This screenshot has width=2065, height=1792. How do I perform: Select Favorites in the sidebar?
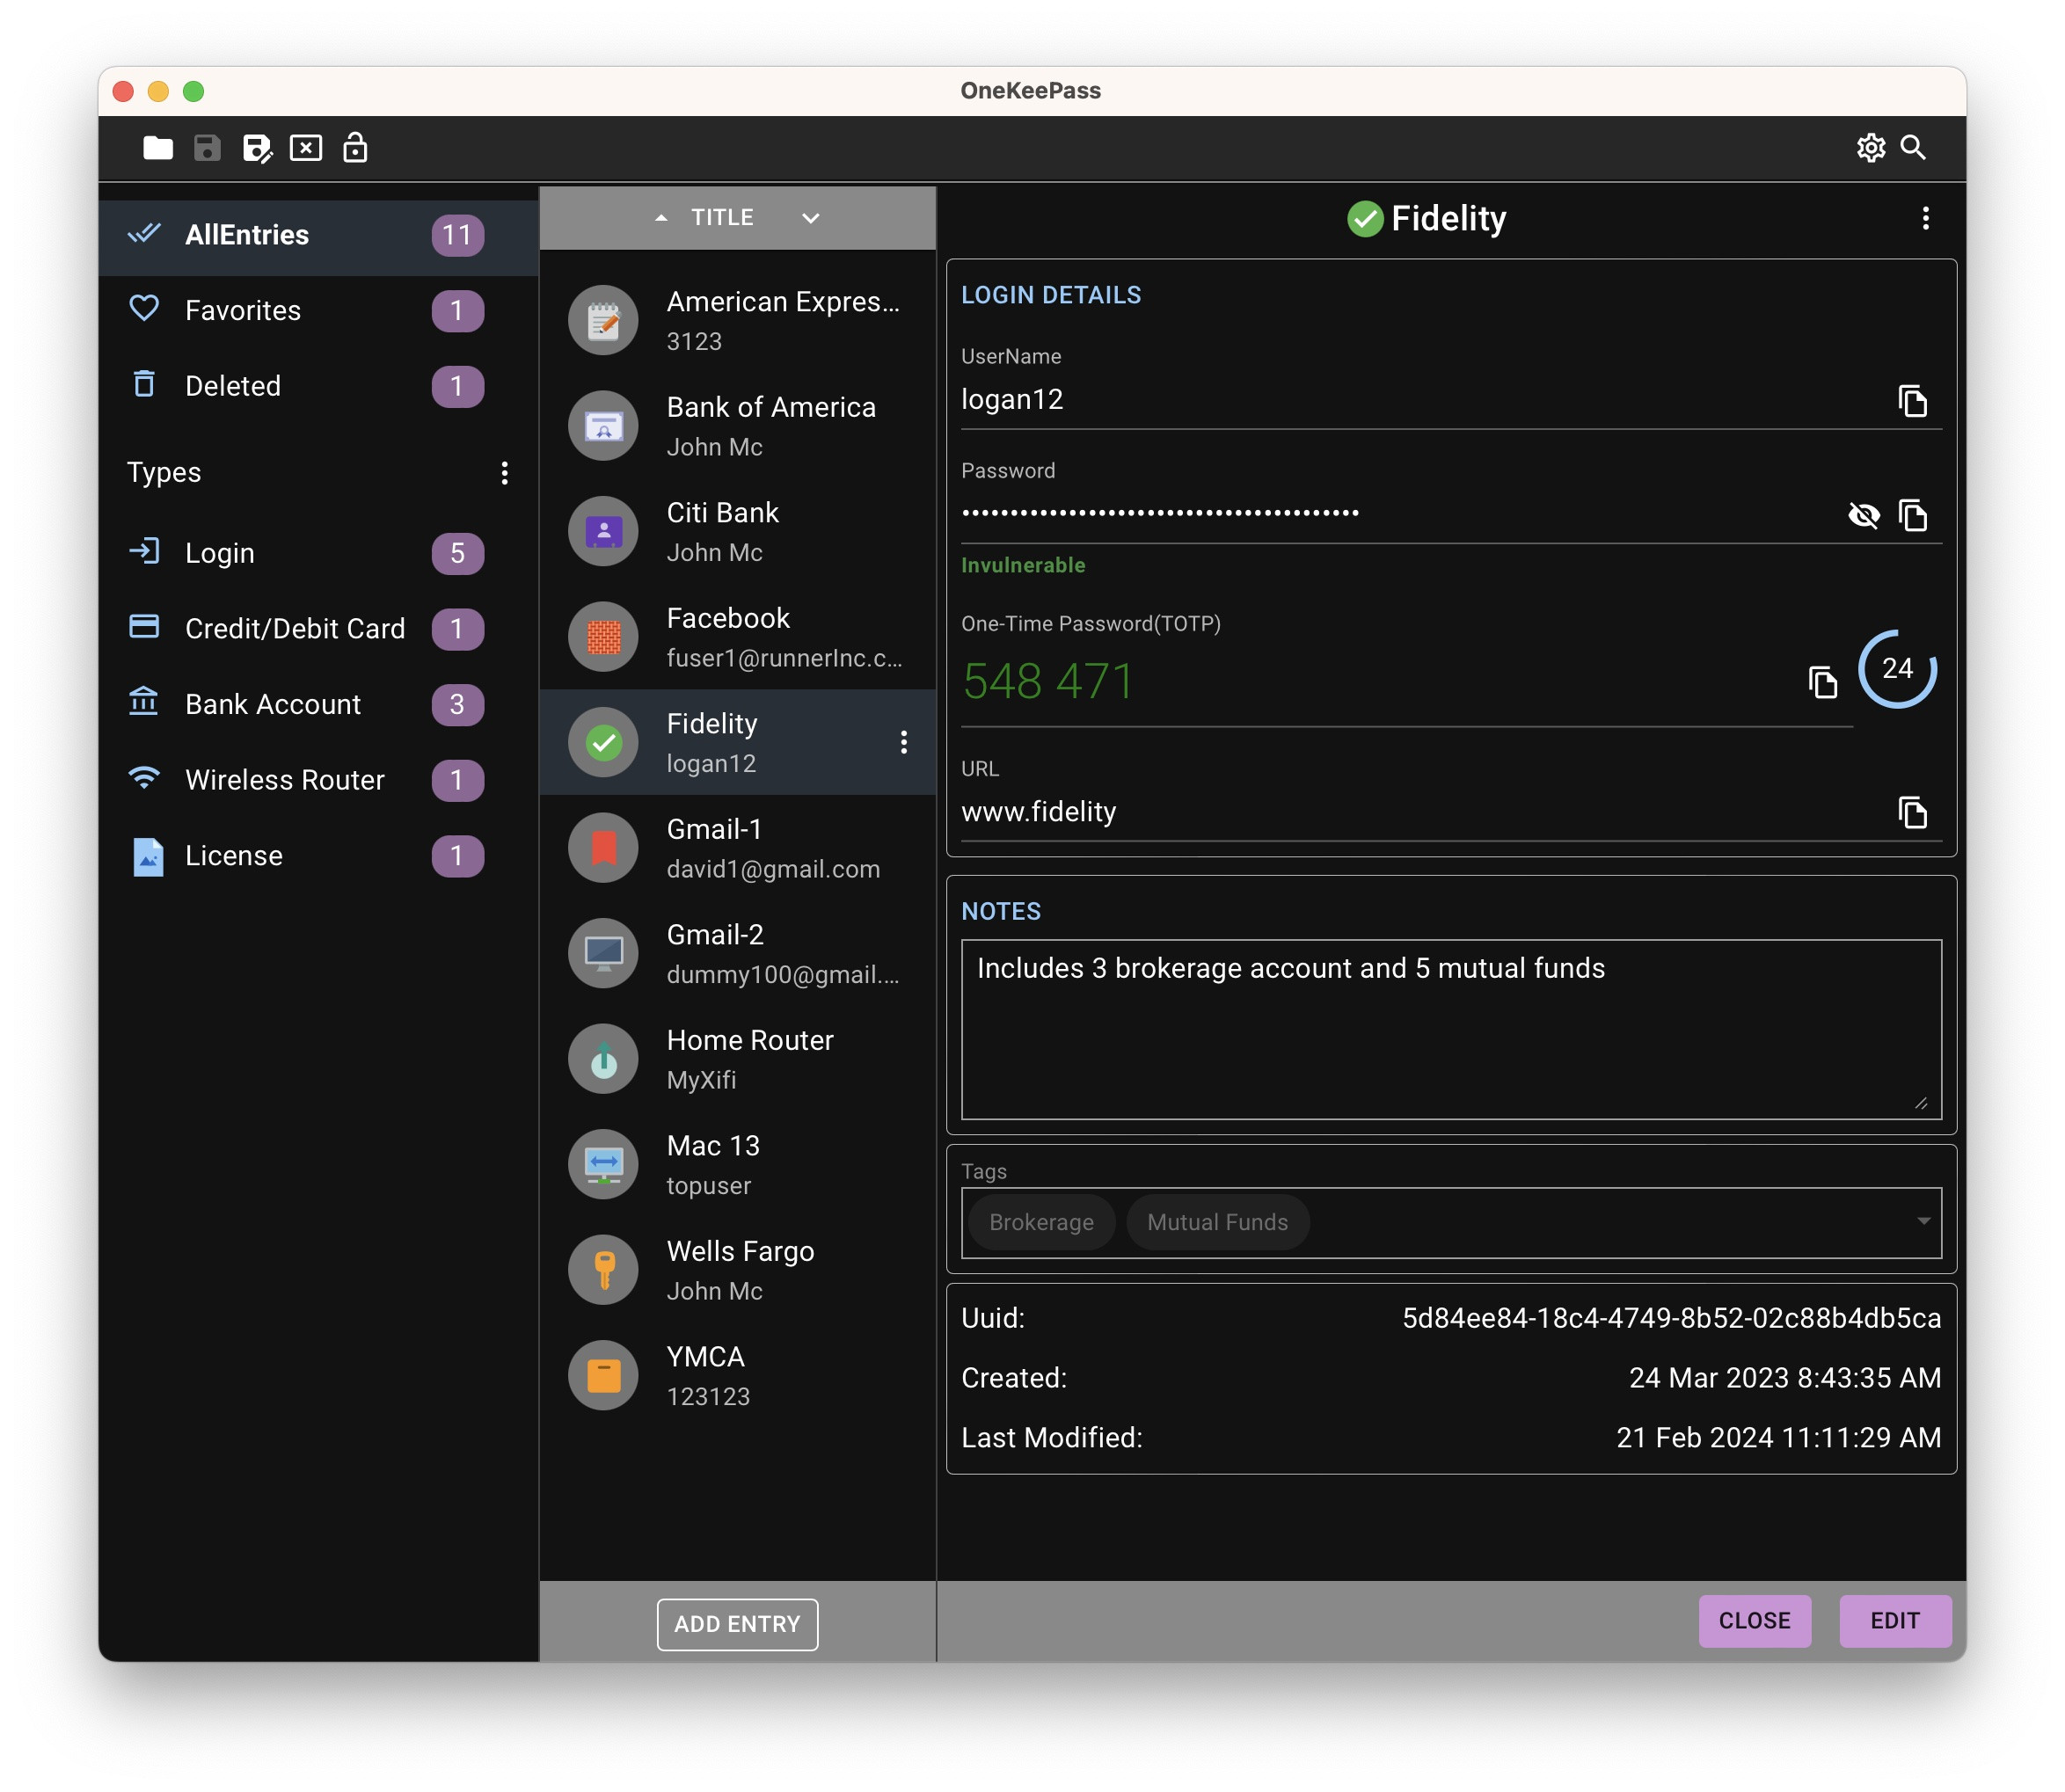click(243, 310)
